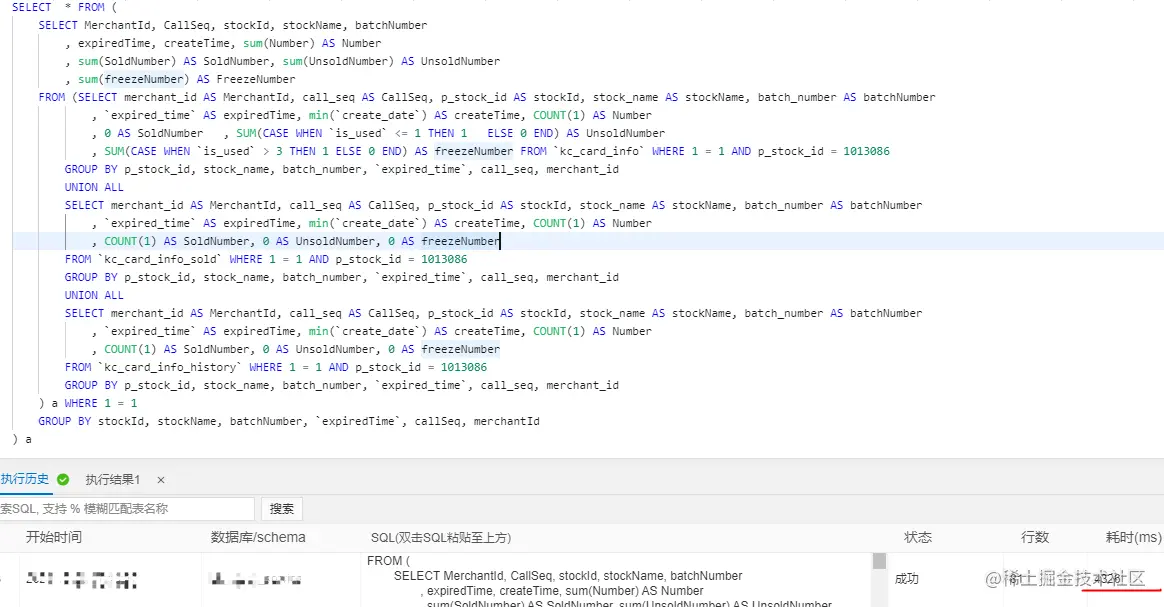Click the 成功 status cell
Viewport: 1164px width, 607px height.
906,579
